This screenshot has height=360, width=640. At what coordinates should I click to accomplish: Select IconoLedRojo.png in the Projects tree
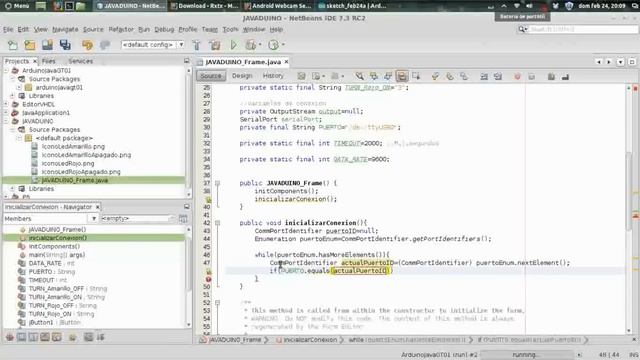(x=68, y=163)
